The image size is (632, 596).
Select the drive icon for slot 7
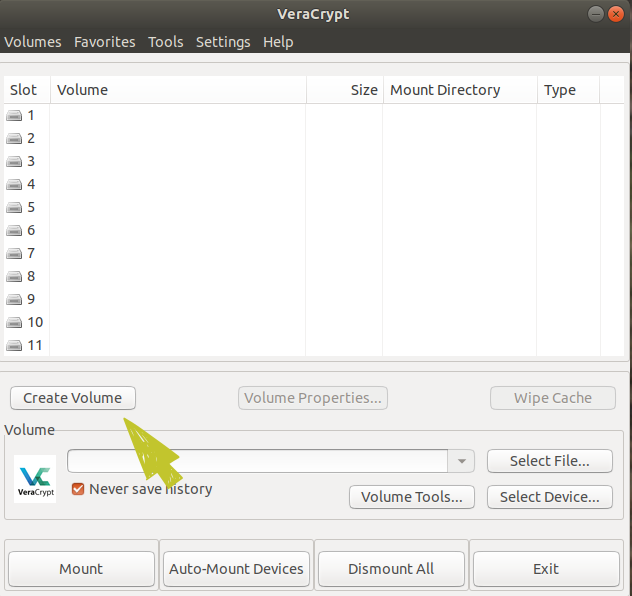[14, 253]
